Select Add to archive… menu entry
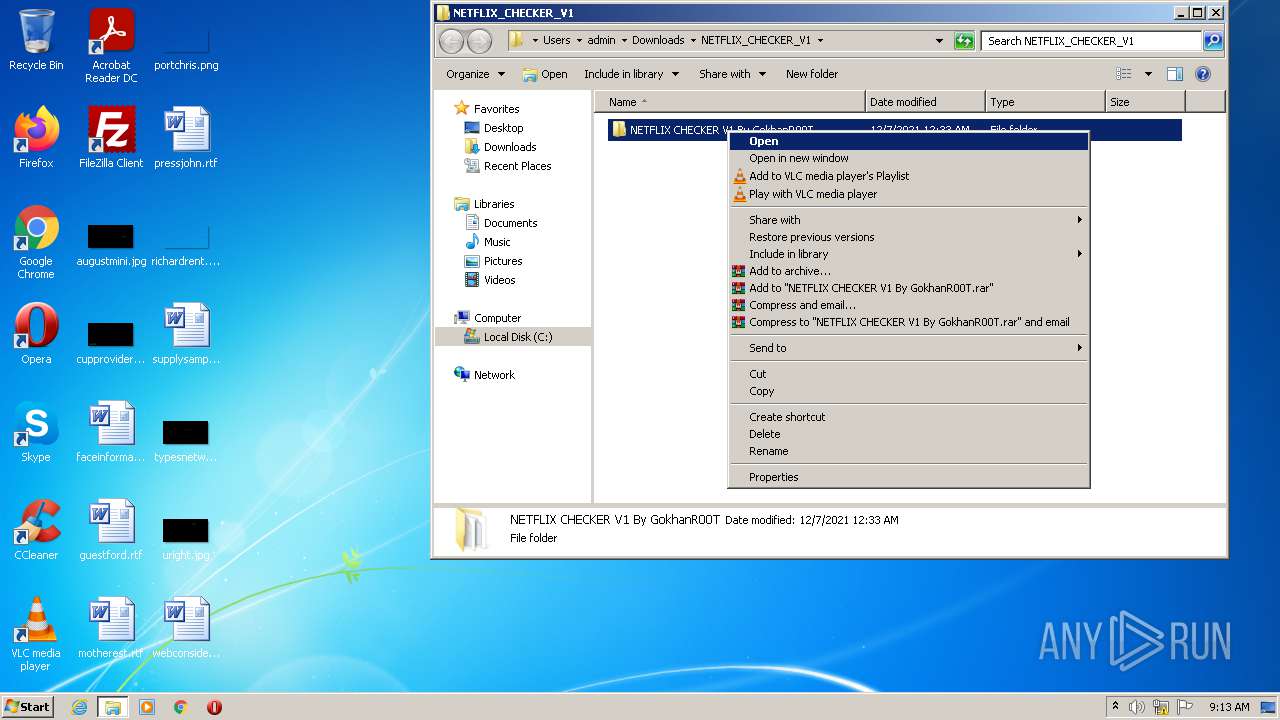Viewport: 1280px width, 720px height. click(x=790, y=271)
